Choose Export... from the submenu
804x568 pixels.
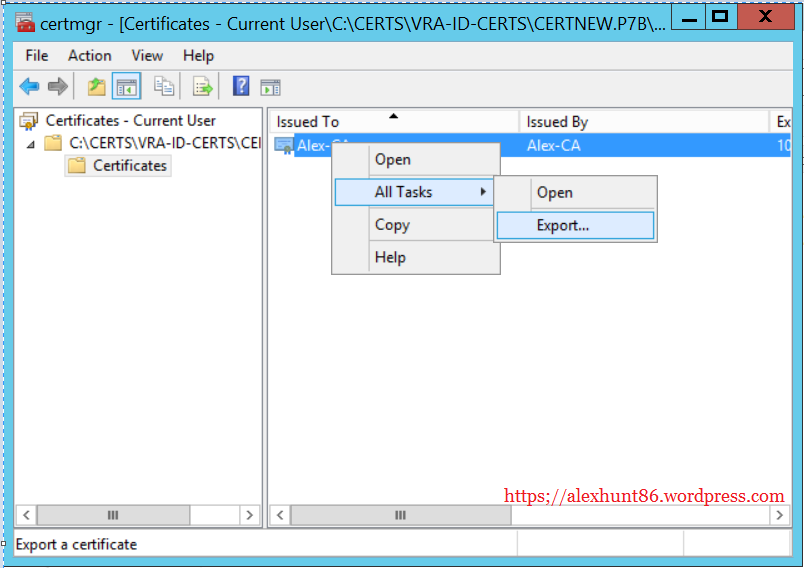click(563, 225)
